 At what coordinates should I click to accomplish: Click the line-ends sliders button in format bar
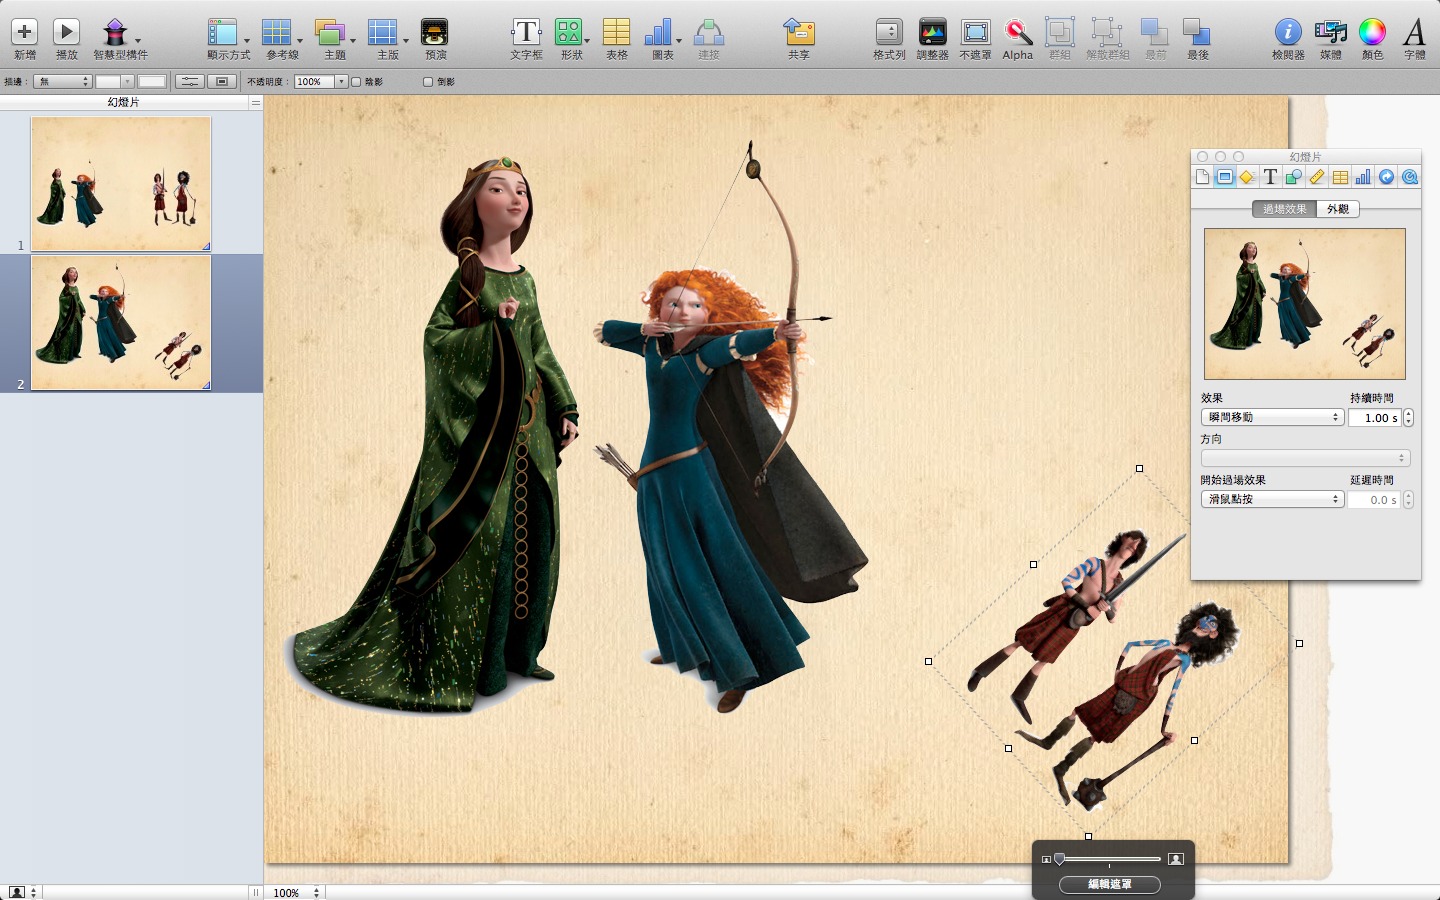pos(189,81)
